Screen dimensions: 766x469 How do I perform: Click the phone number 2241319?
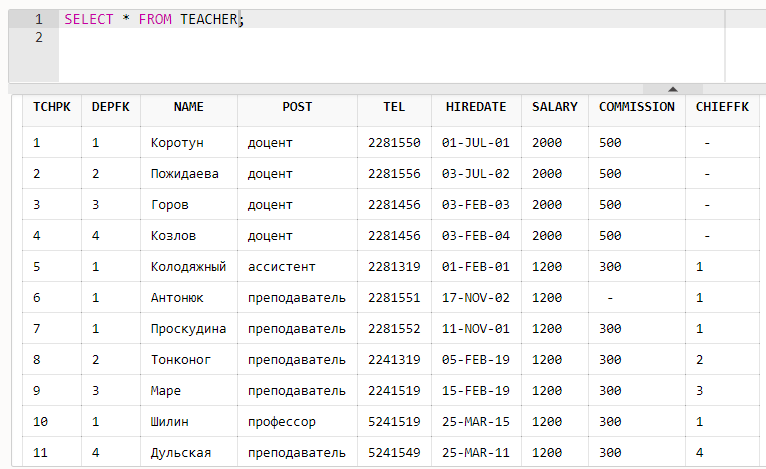pyautogui.click(x=394, y=360)
